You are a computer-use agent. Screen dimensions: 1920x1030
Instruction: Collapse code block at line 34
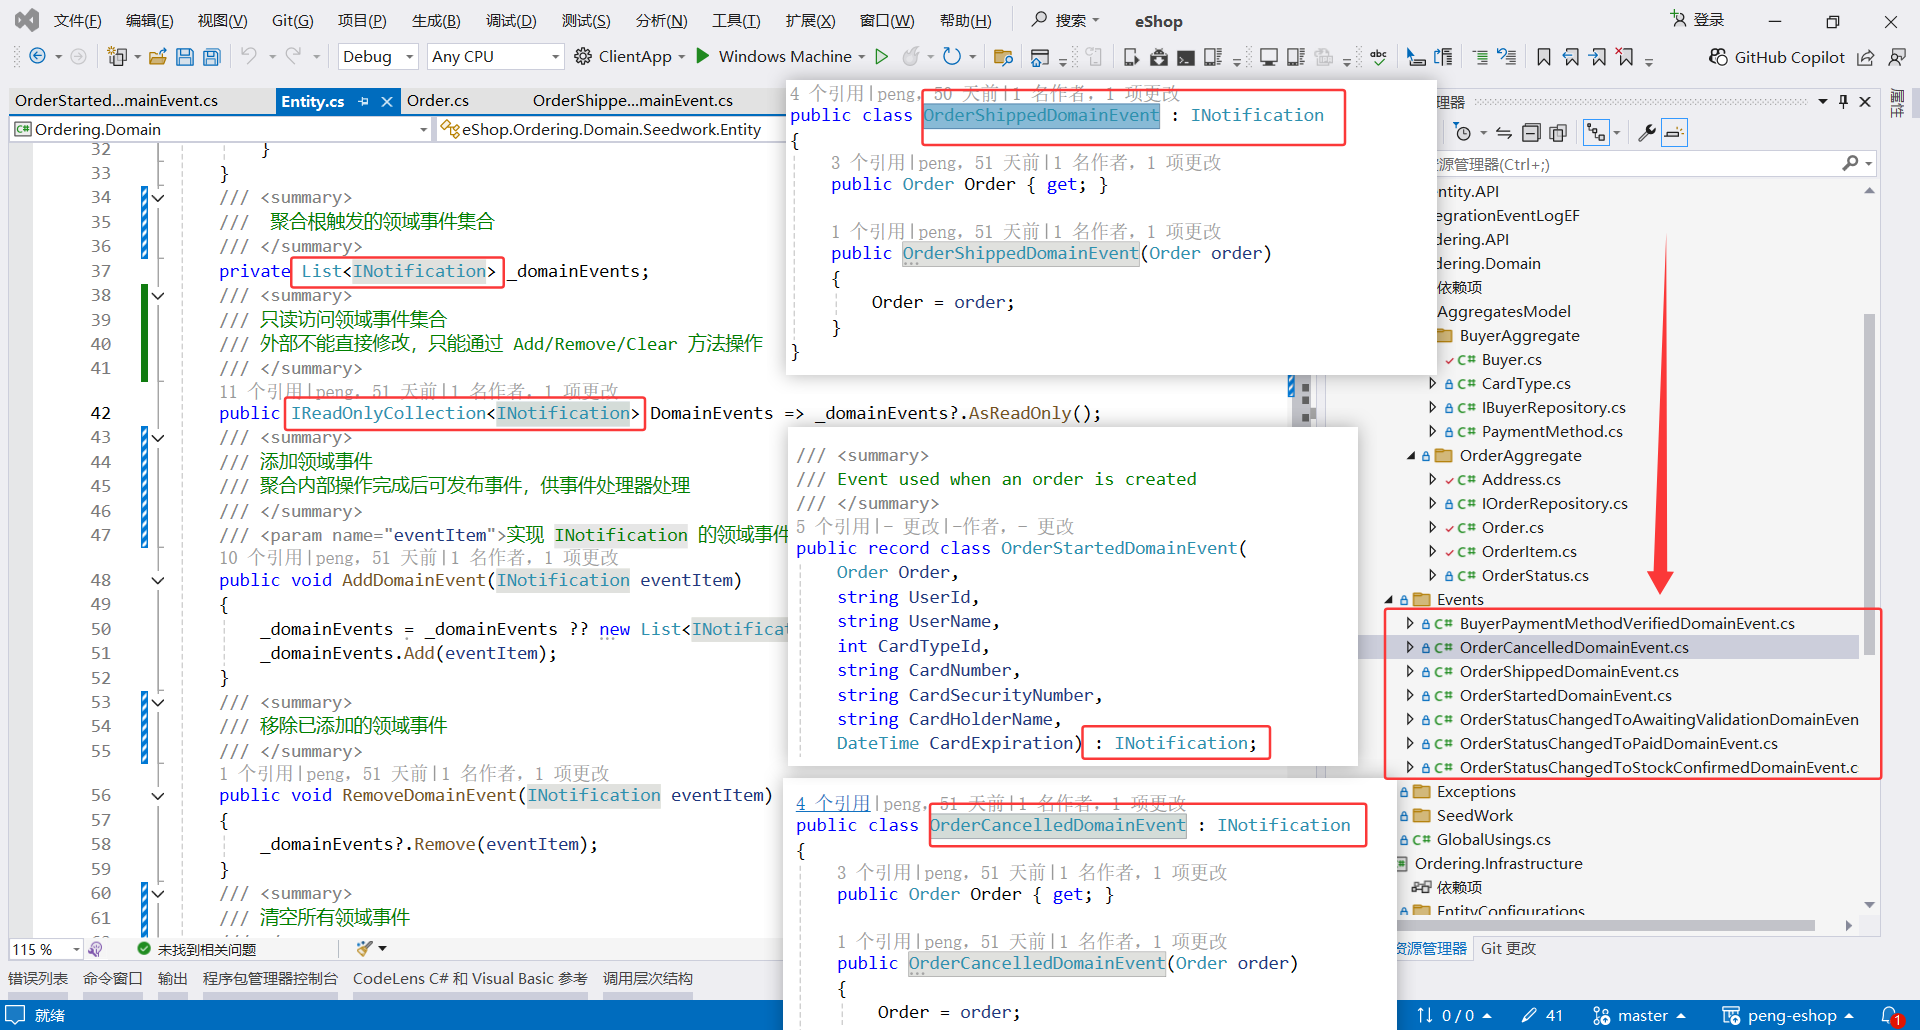158,198
